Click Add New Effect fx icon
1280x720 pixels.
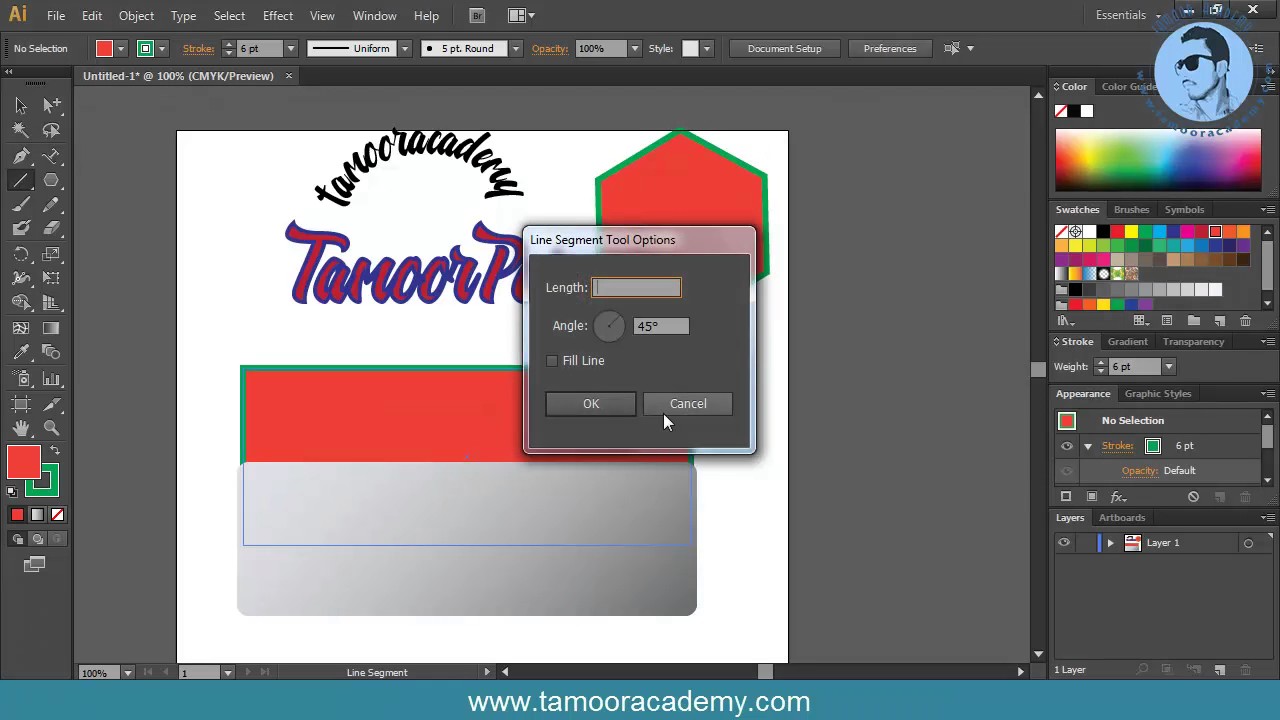(x=1118, y=497)
